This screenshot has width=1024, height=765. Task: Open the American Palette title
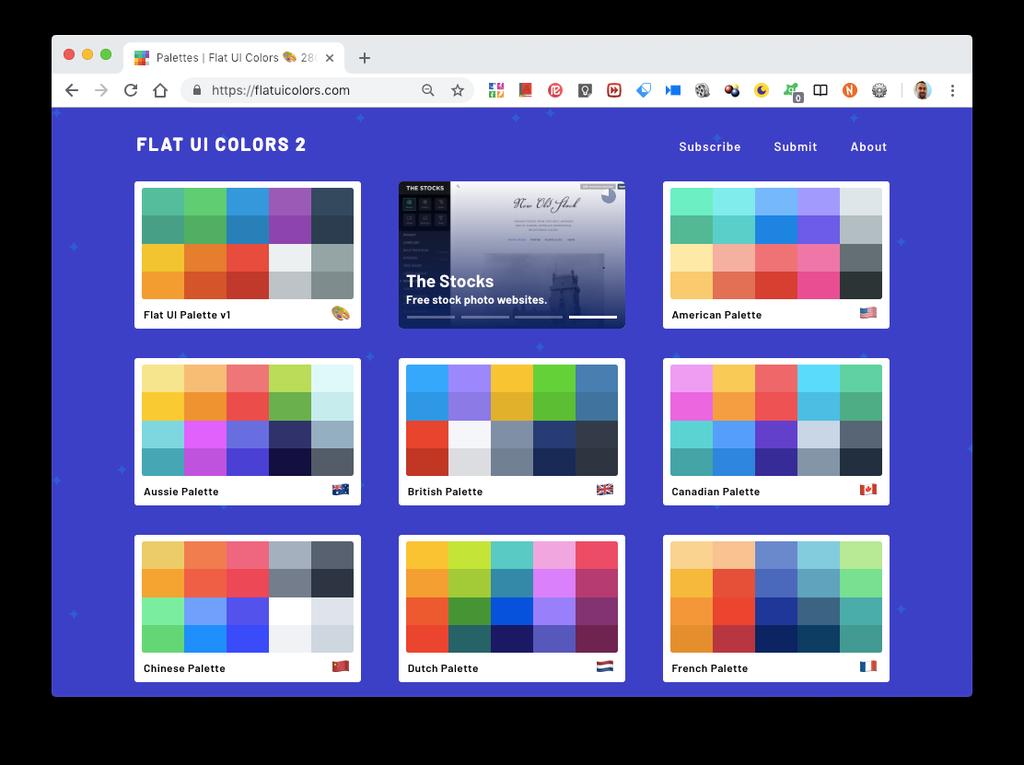tap(716, 315)
